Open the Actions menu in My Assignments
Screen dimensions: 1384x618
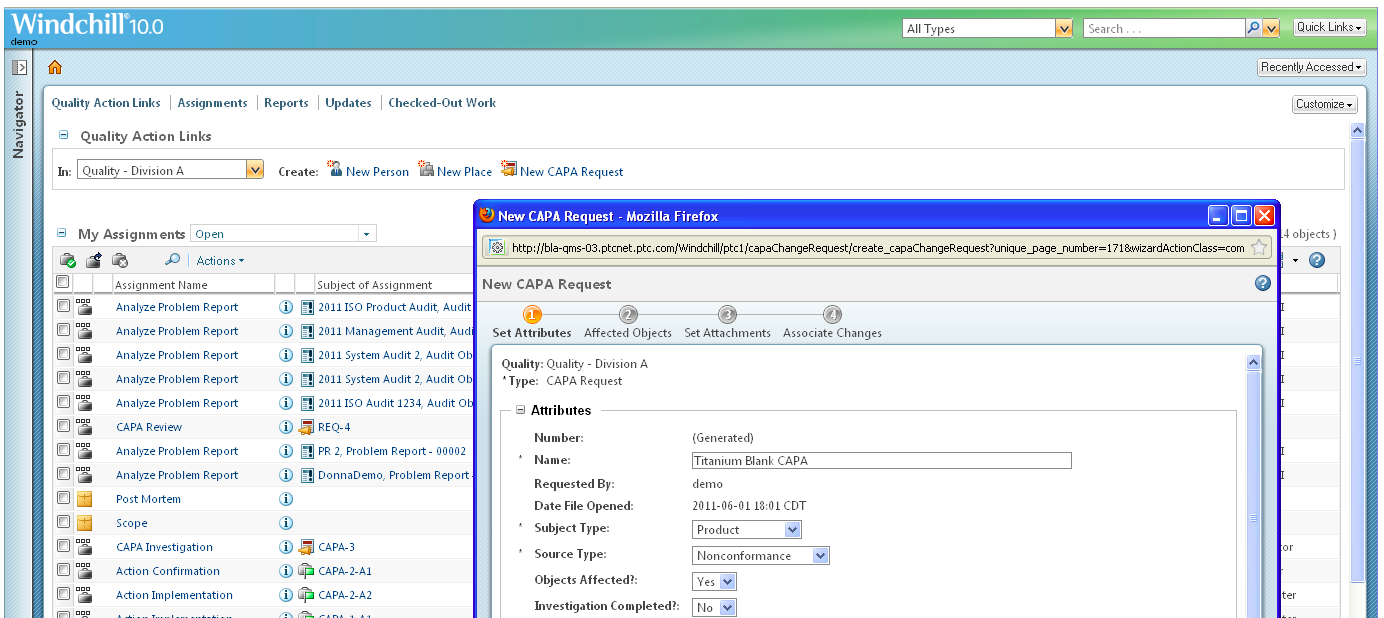(x=220, y=261)
